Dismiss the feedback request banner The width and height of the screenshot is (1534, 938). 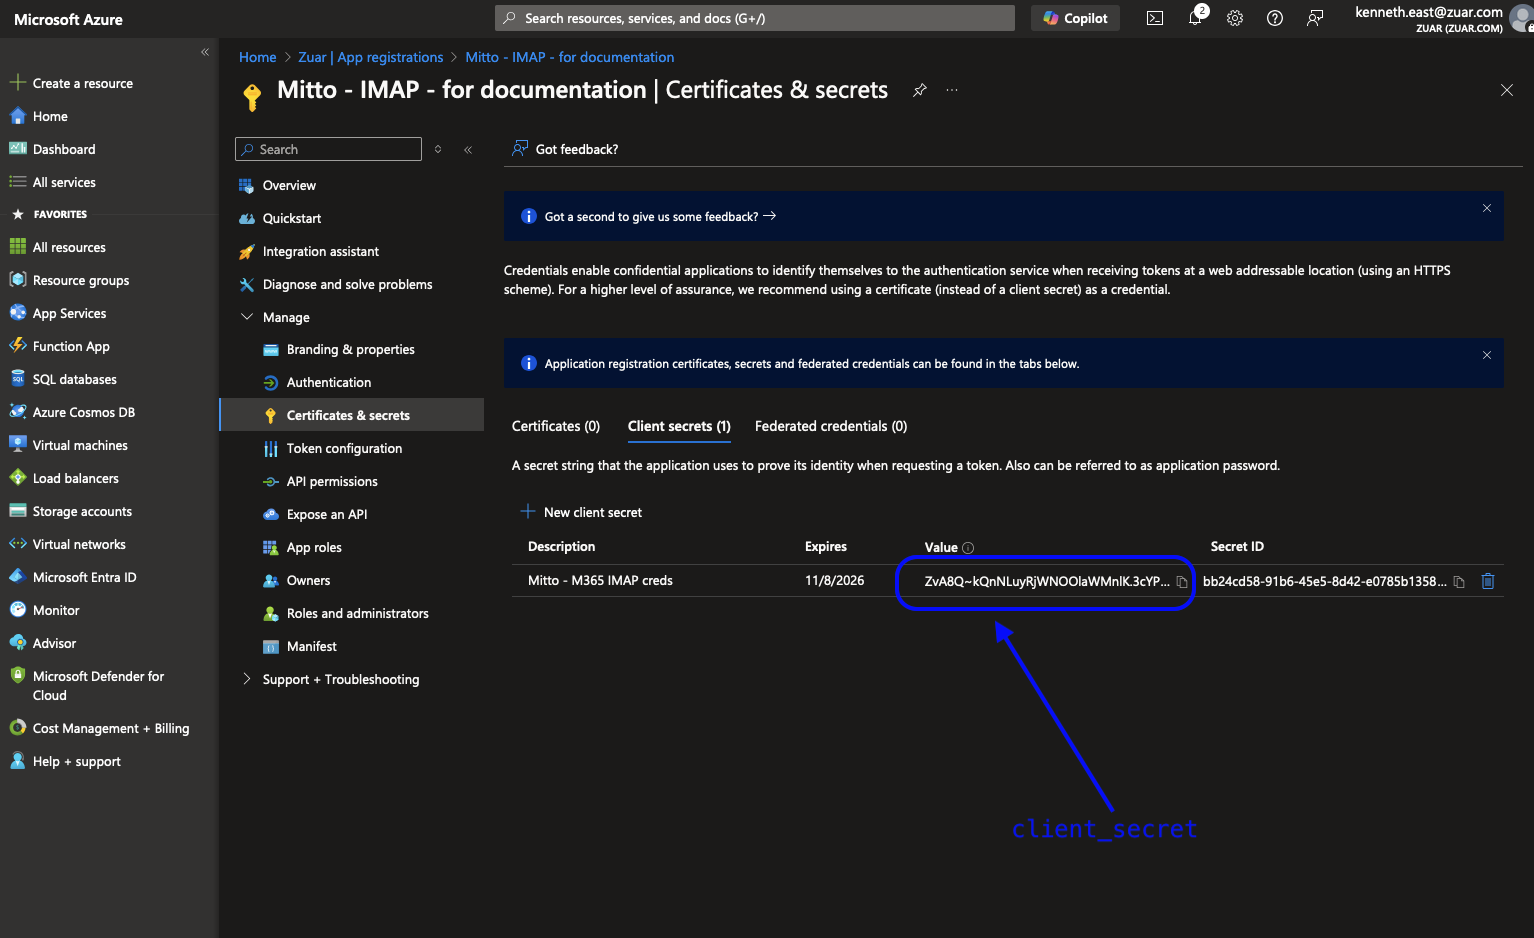1487,208
